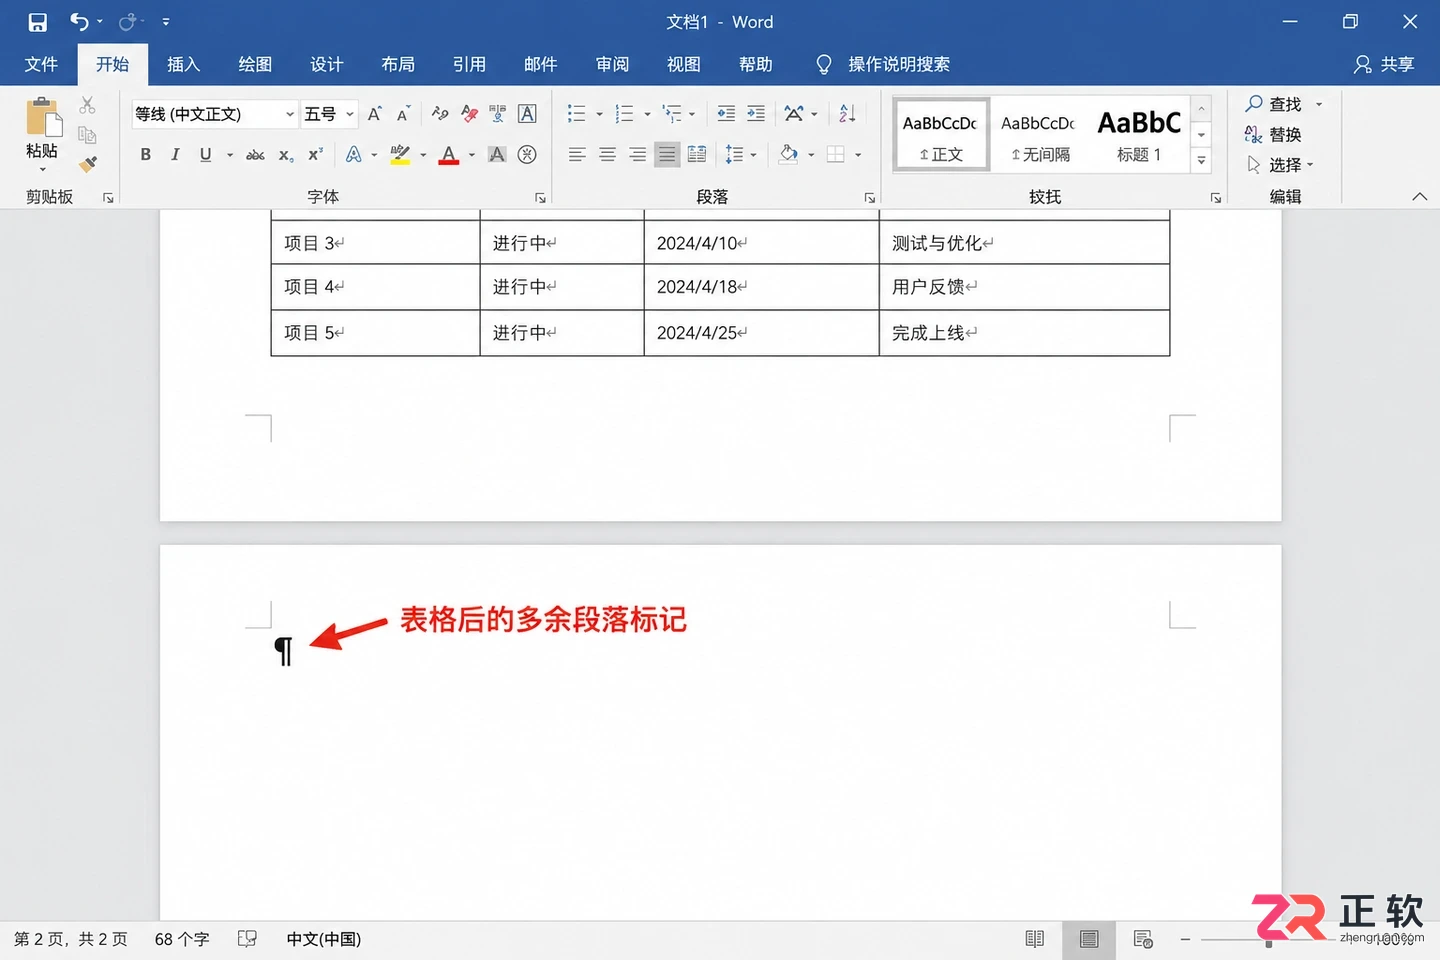Viewport: 1440px width, 960px height.
Task: Increase the font size with the grow font icon
Action: click(374, 114)
